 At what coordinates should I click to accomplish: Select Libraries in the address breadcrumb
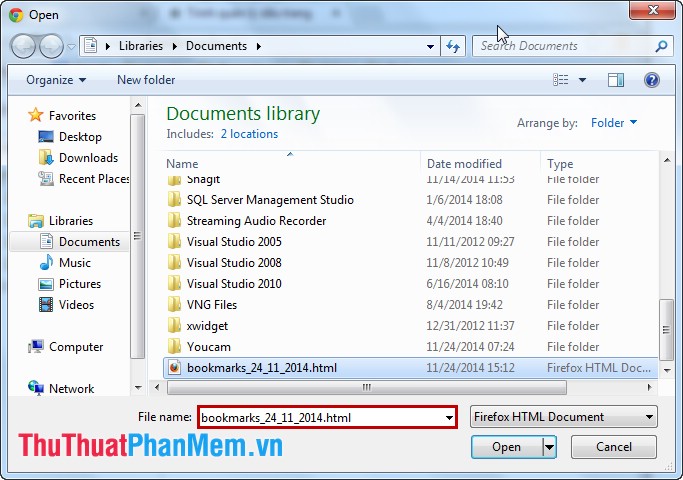140,46
